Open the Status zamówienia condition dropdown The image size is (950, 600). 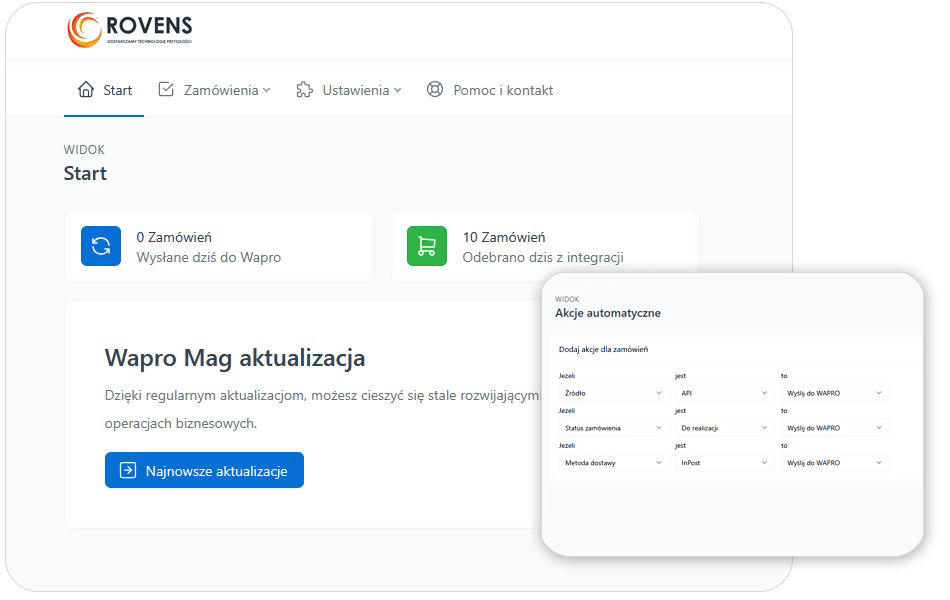pyautogui.click(x=613, y=428)
